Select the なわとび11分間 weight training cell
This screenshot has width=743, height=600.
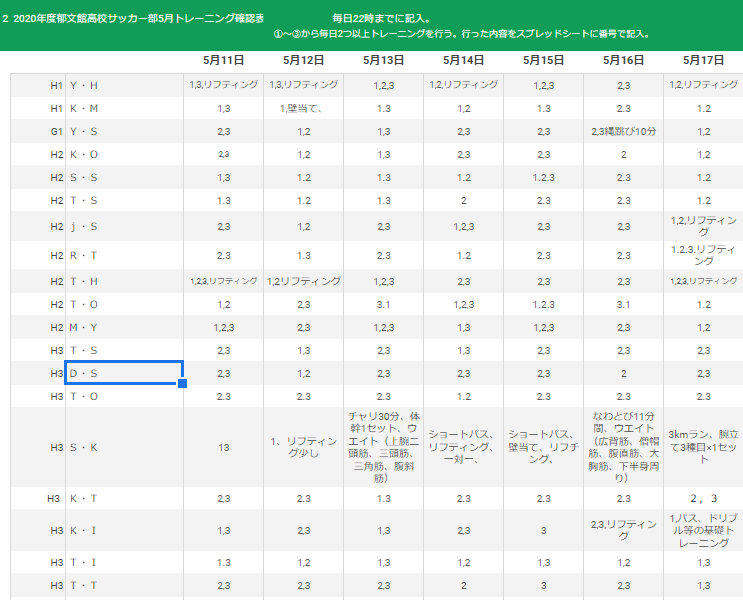point(623,447)
